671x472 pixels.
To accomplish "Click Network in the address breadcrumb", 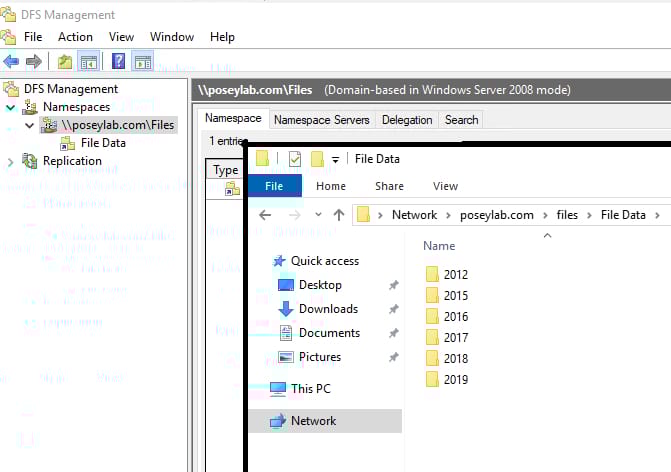I will click(x=415, y=215).
